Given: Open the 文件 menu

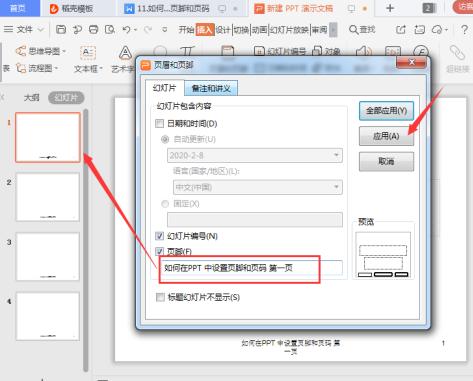Looking at the screenshot, I should (x=25, y=30).
